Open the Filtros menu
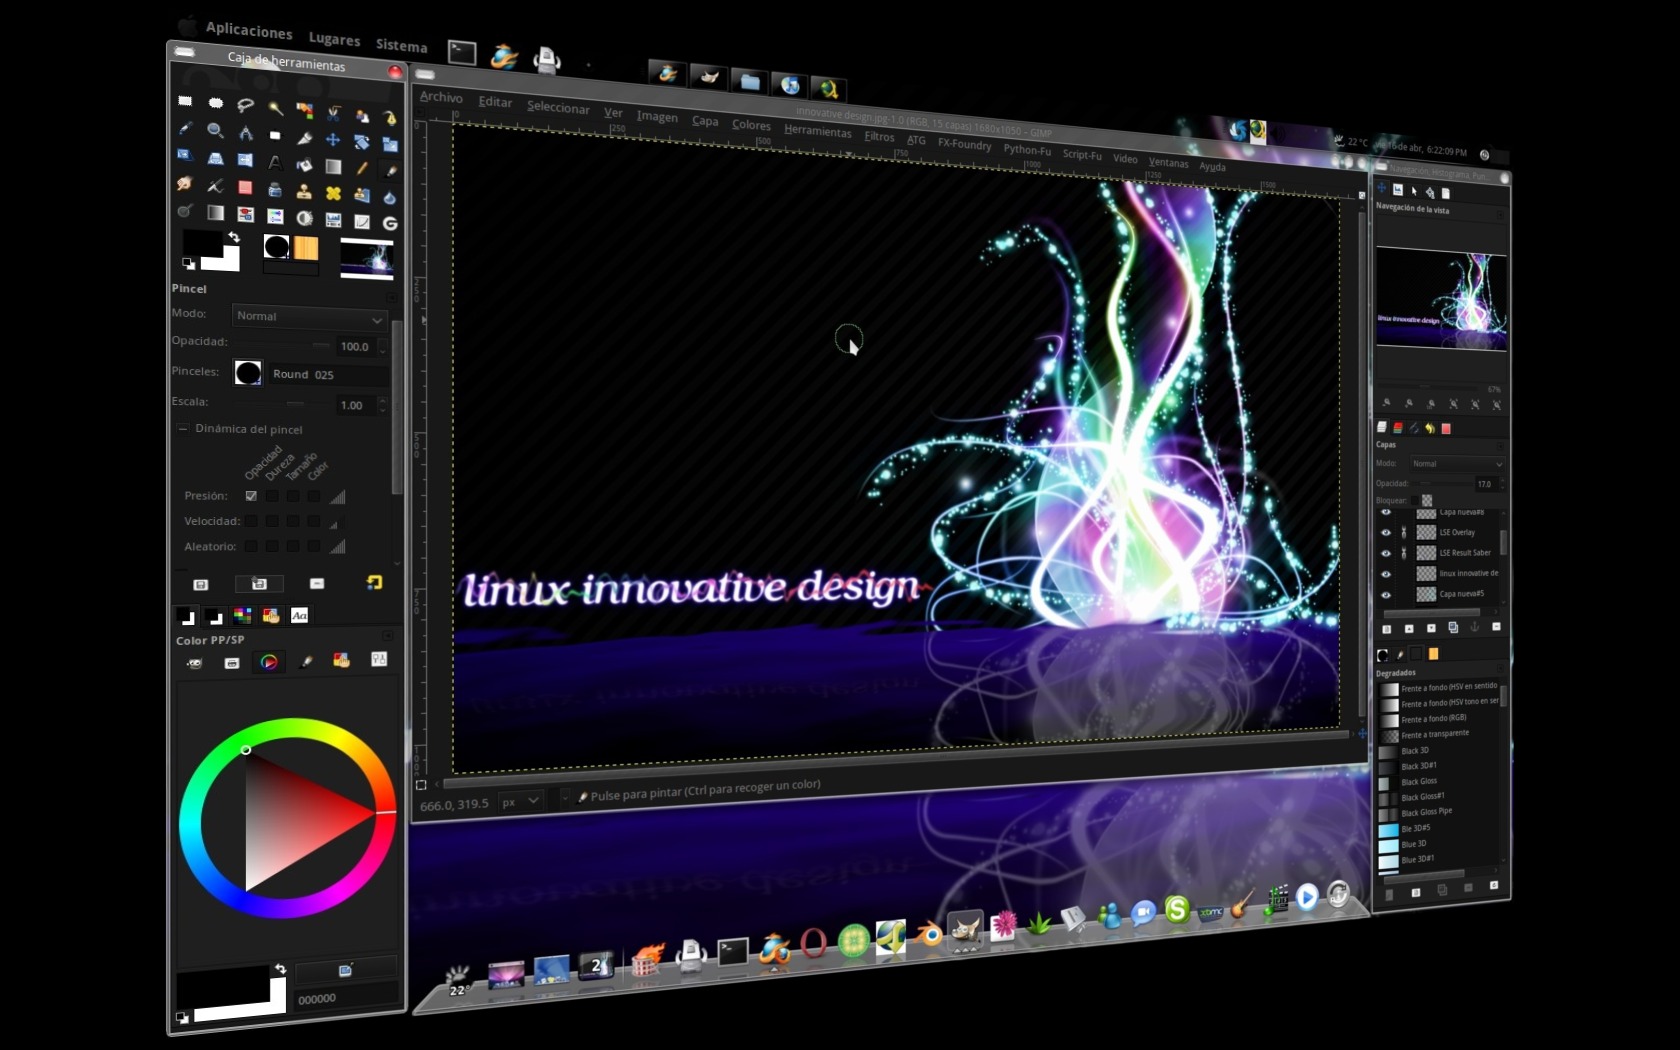Viewport: 1680px width, 1050px height. pyautogui.click(x=879, y=137)
